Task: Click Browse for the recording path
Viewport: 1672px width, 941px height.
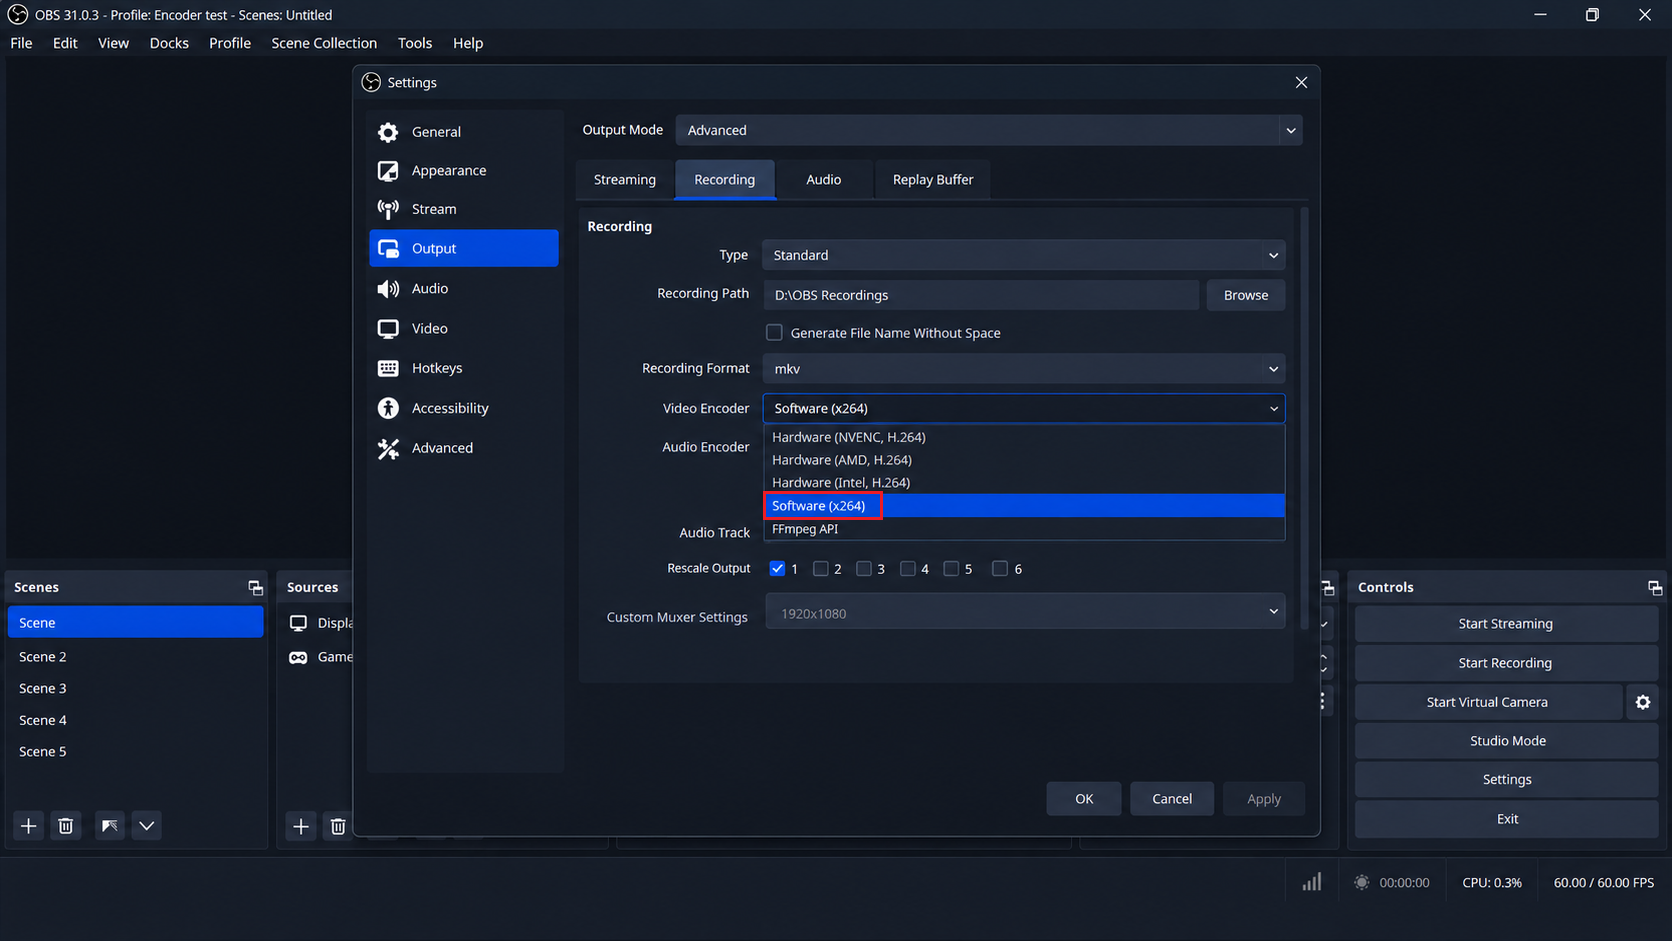Action: (1246, 295)
